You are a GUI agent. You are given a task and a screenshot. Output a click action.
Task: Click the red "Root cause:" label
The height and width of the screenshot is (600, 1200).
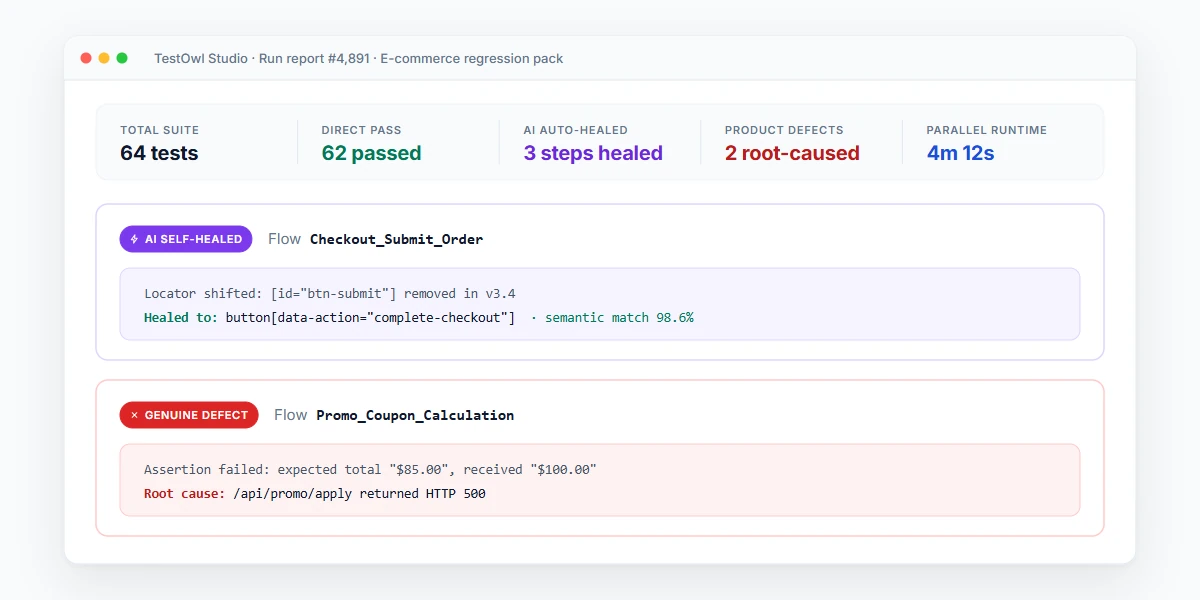[x=185, y=493]
